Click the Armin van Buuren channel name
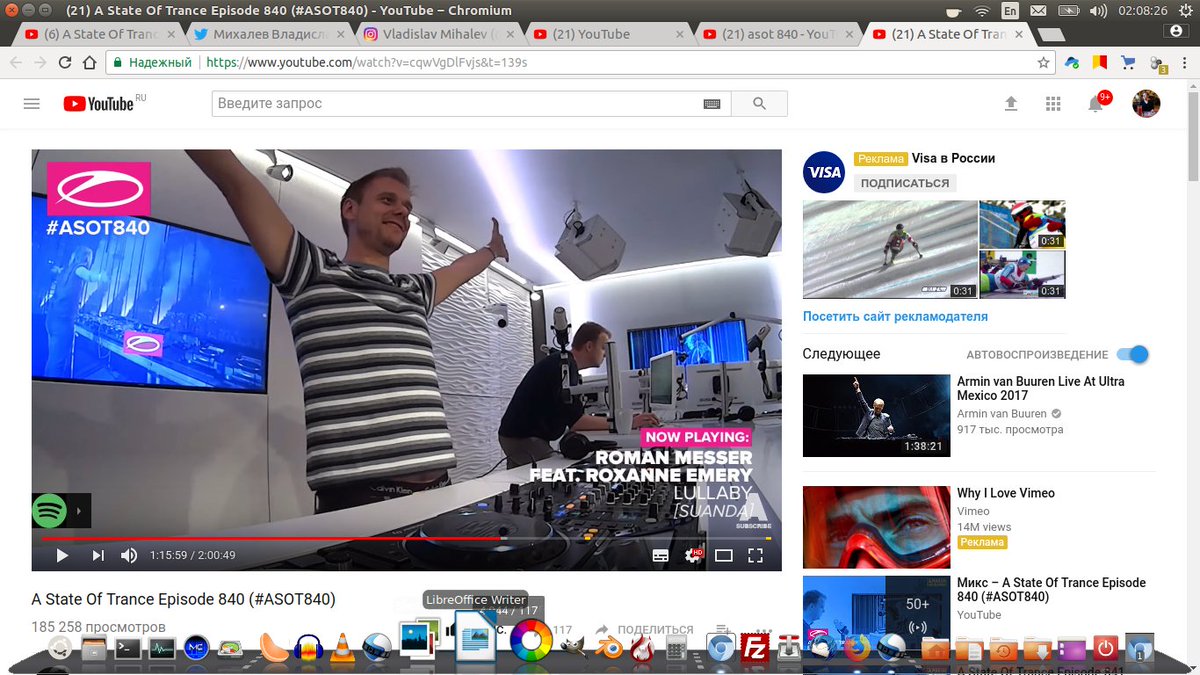Screen dimensions: 1200x675 1002,414
